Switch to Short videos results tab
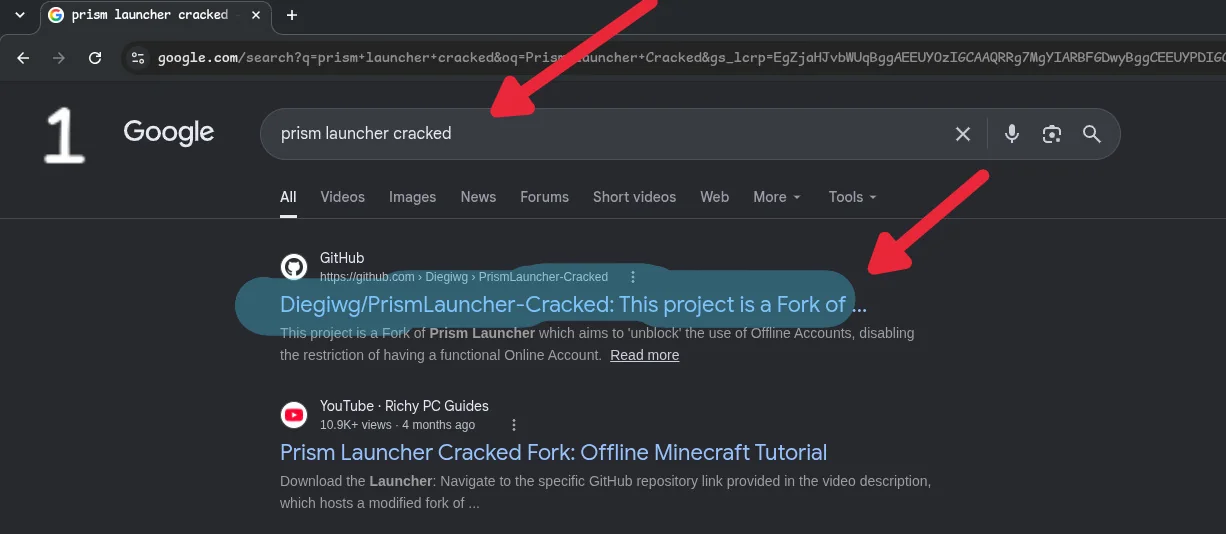This screenshot has height=534, width=1226. (634, 197)
